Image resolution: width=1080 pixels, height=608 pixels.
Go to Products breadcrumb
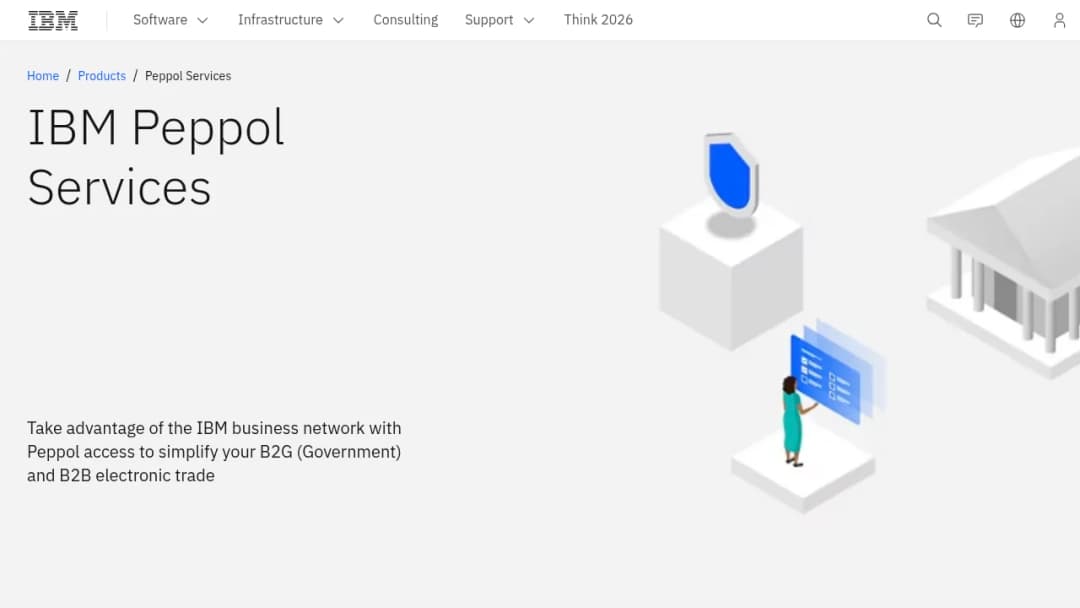tap(102, 76)
